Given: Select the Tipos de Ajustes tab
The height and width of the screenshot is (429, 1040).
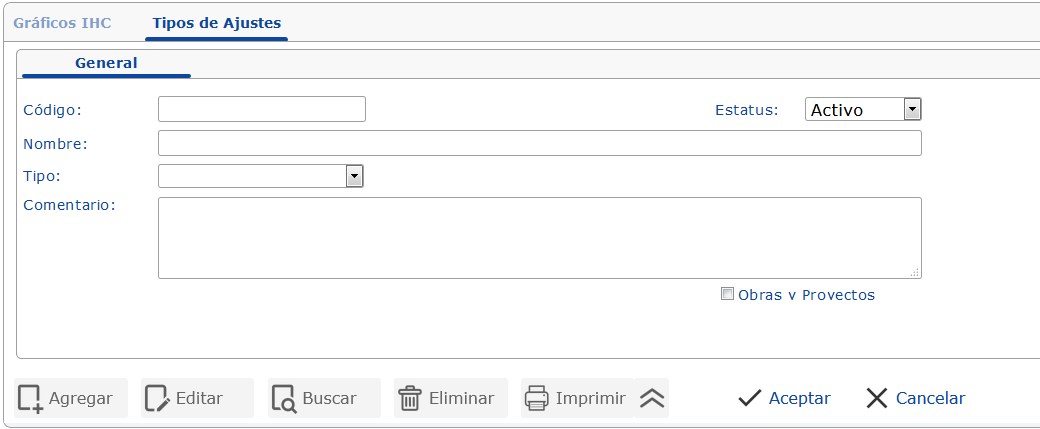Looking at the screenshot, I should point(216,22).
